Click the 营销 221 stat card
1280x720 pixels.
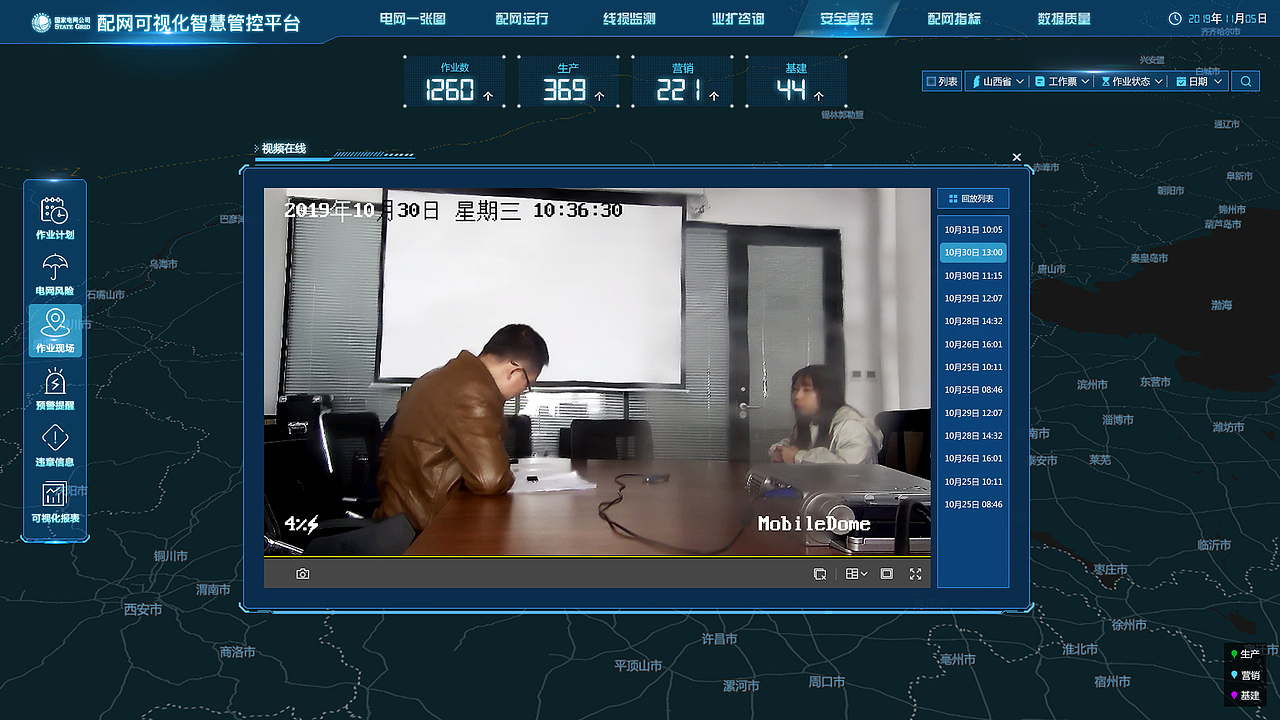(x=683, y=82)
